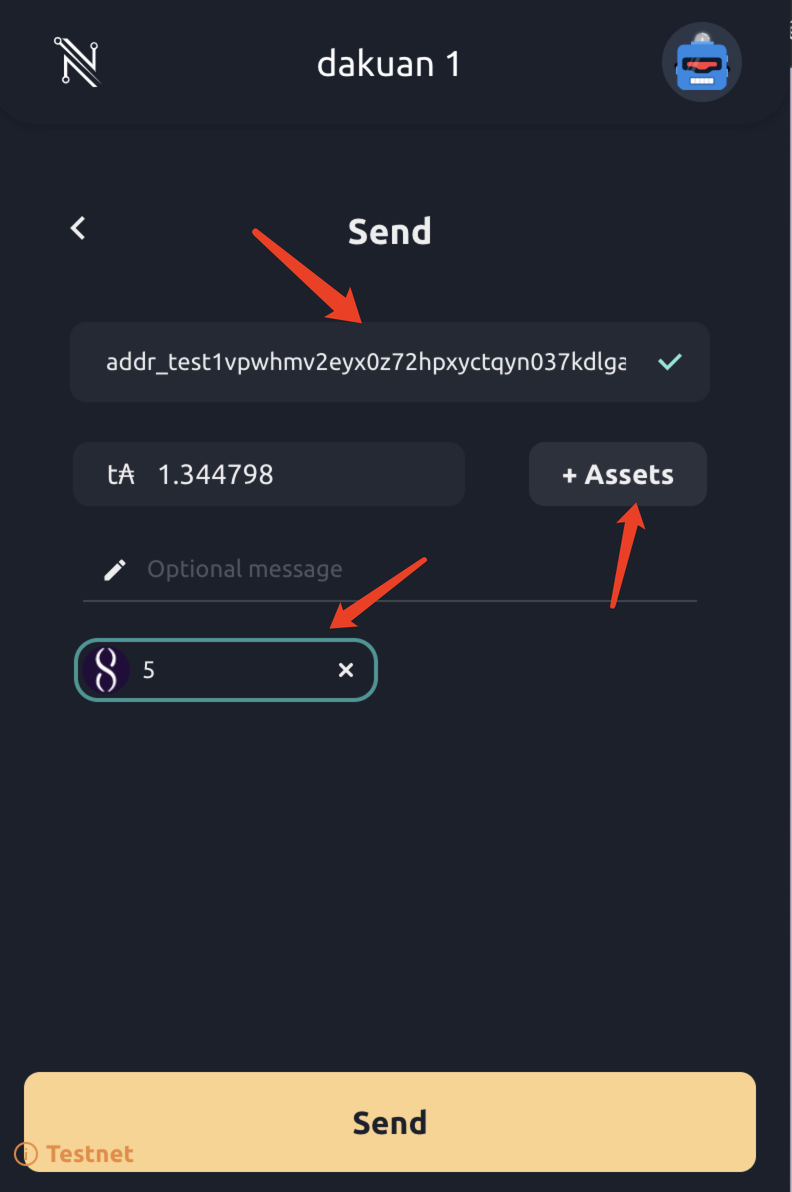
Task: Remove the selected asset with X
Action: click(346, 670)
